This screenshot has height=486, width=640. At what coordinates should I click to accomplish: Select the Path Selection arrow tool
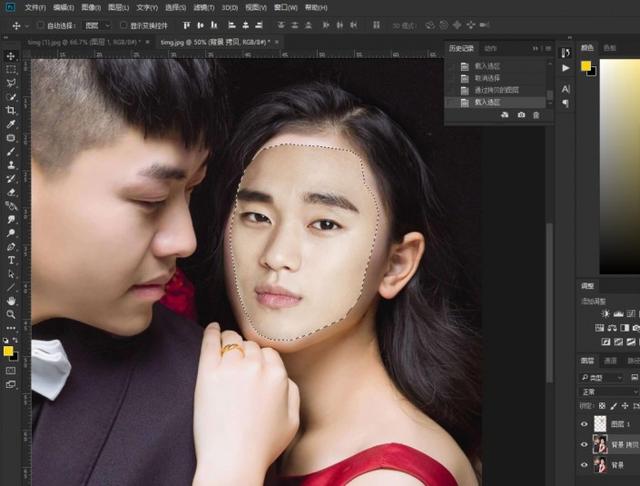click(11, 274)
